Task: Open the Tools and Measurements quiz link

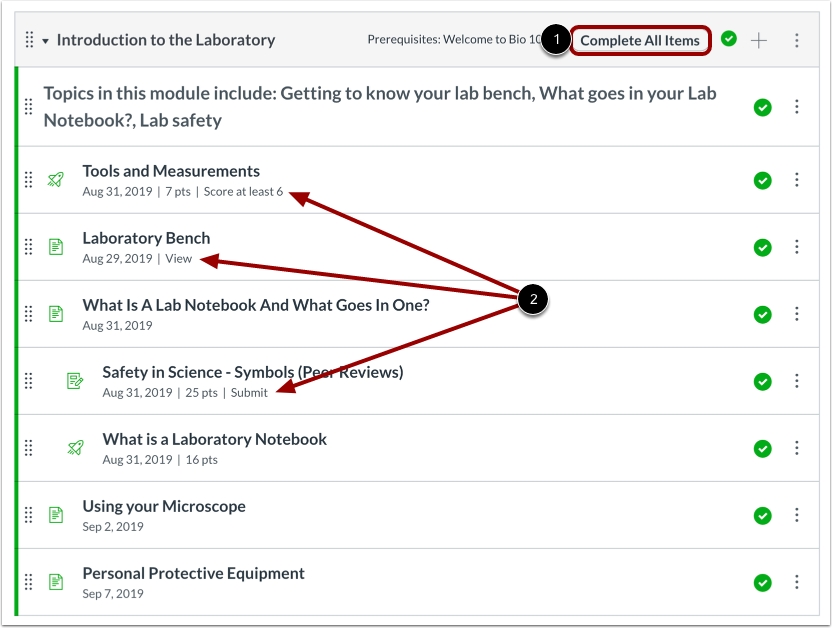Action: [171, 171]
